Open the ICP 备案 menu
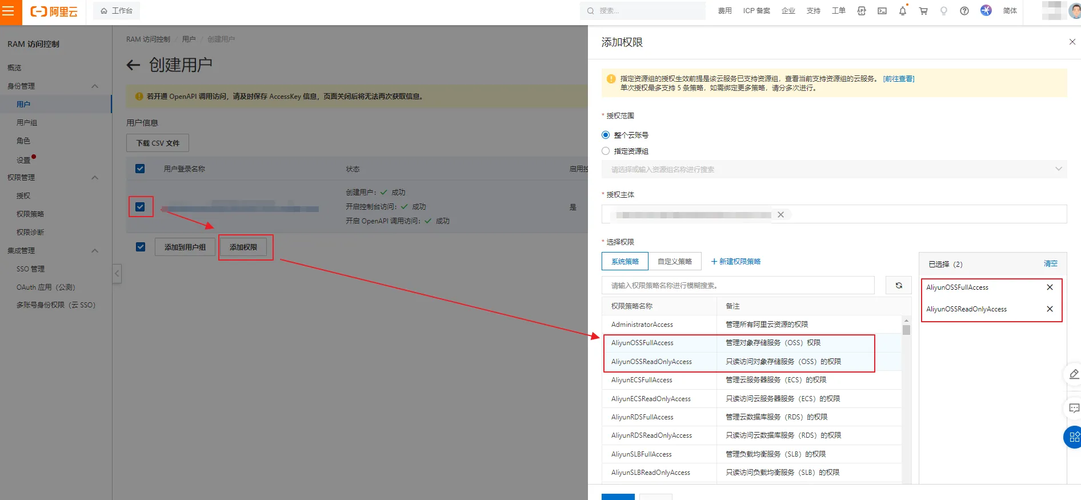The image size is (1081, 500). (x=757, y=11)
